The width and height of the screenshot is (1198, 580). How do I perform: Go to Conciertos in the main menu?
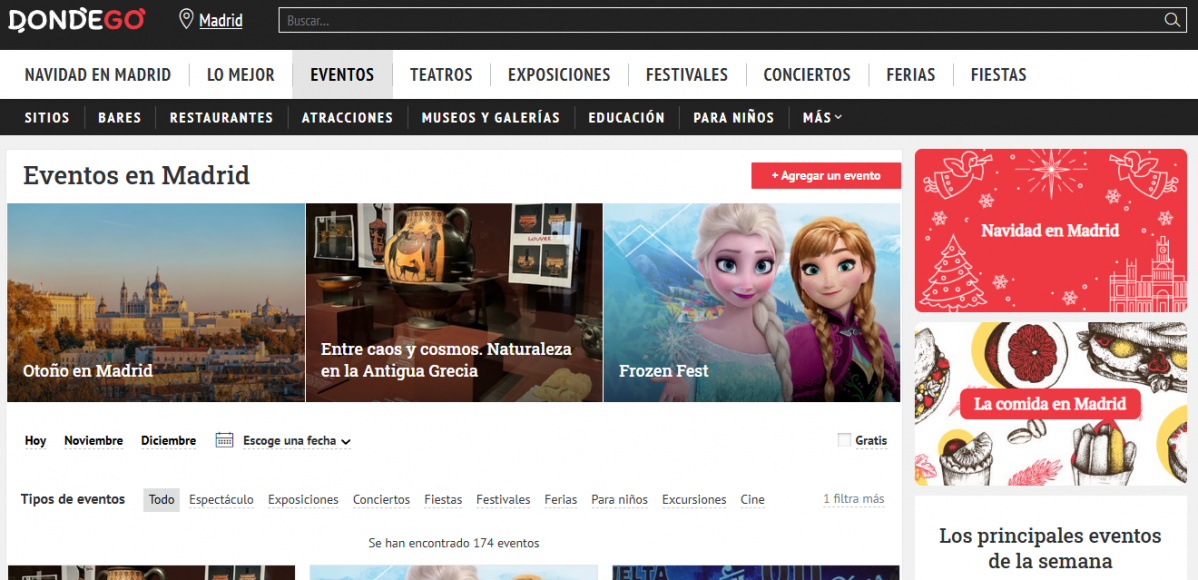(807, 75)
